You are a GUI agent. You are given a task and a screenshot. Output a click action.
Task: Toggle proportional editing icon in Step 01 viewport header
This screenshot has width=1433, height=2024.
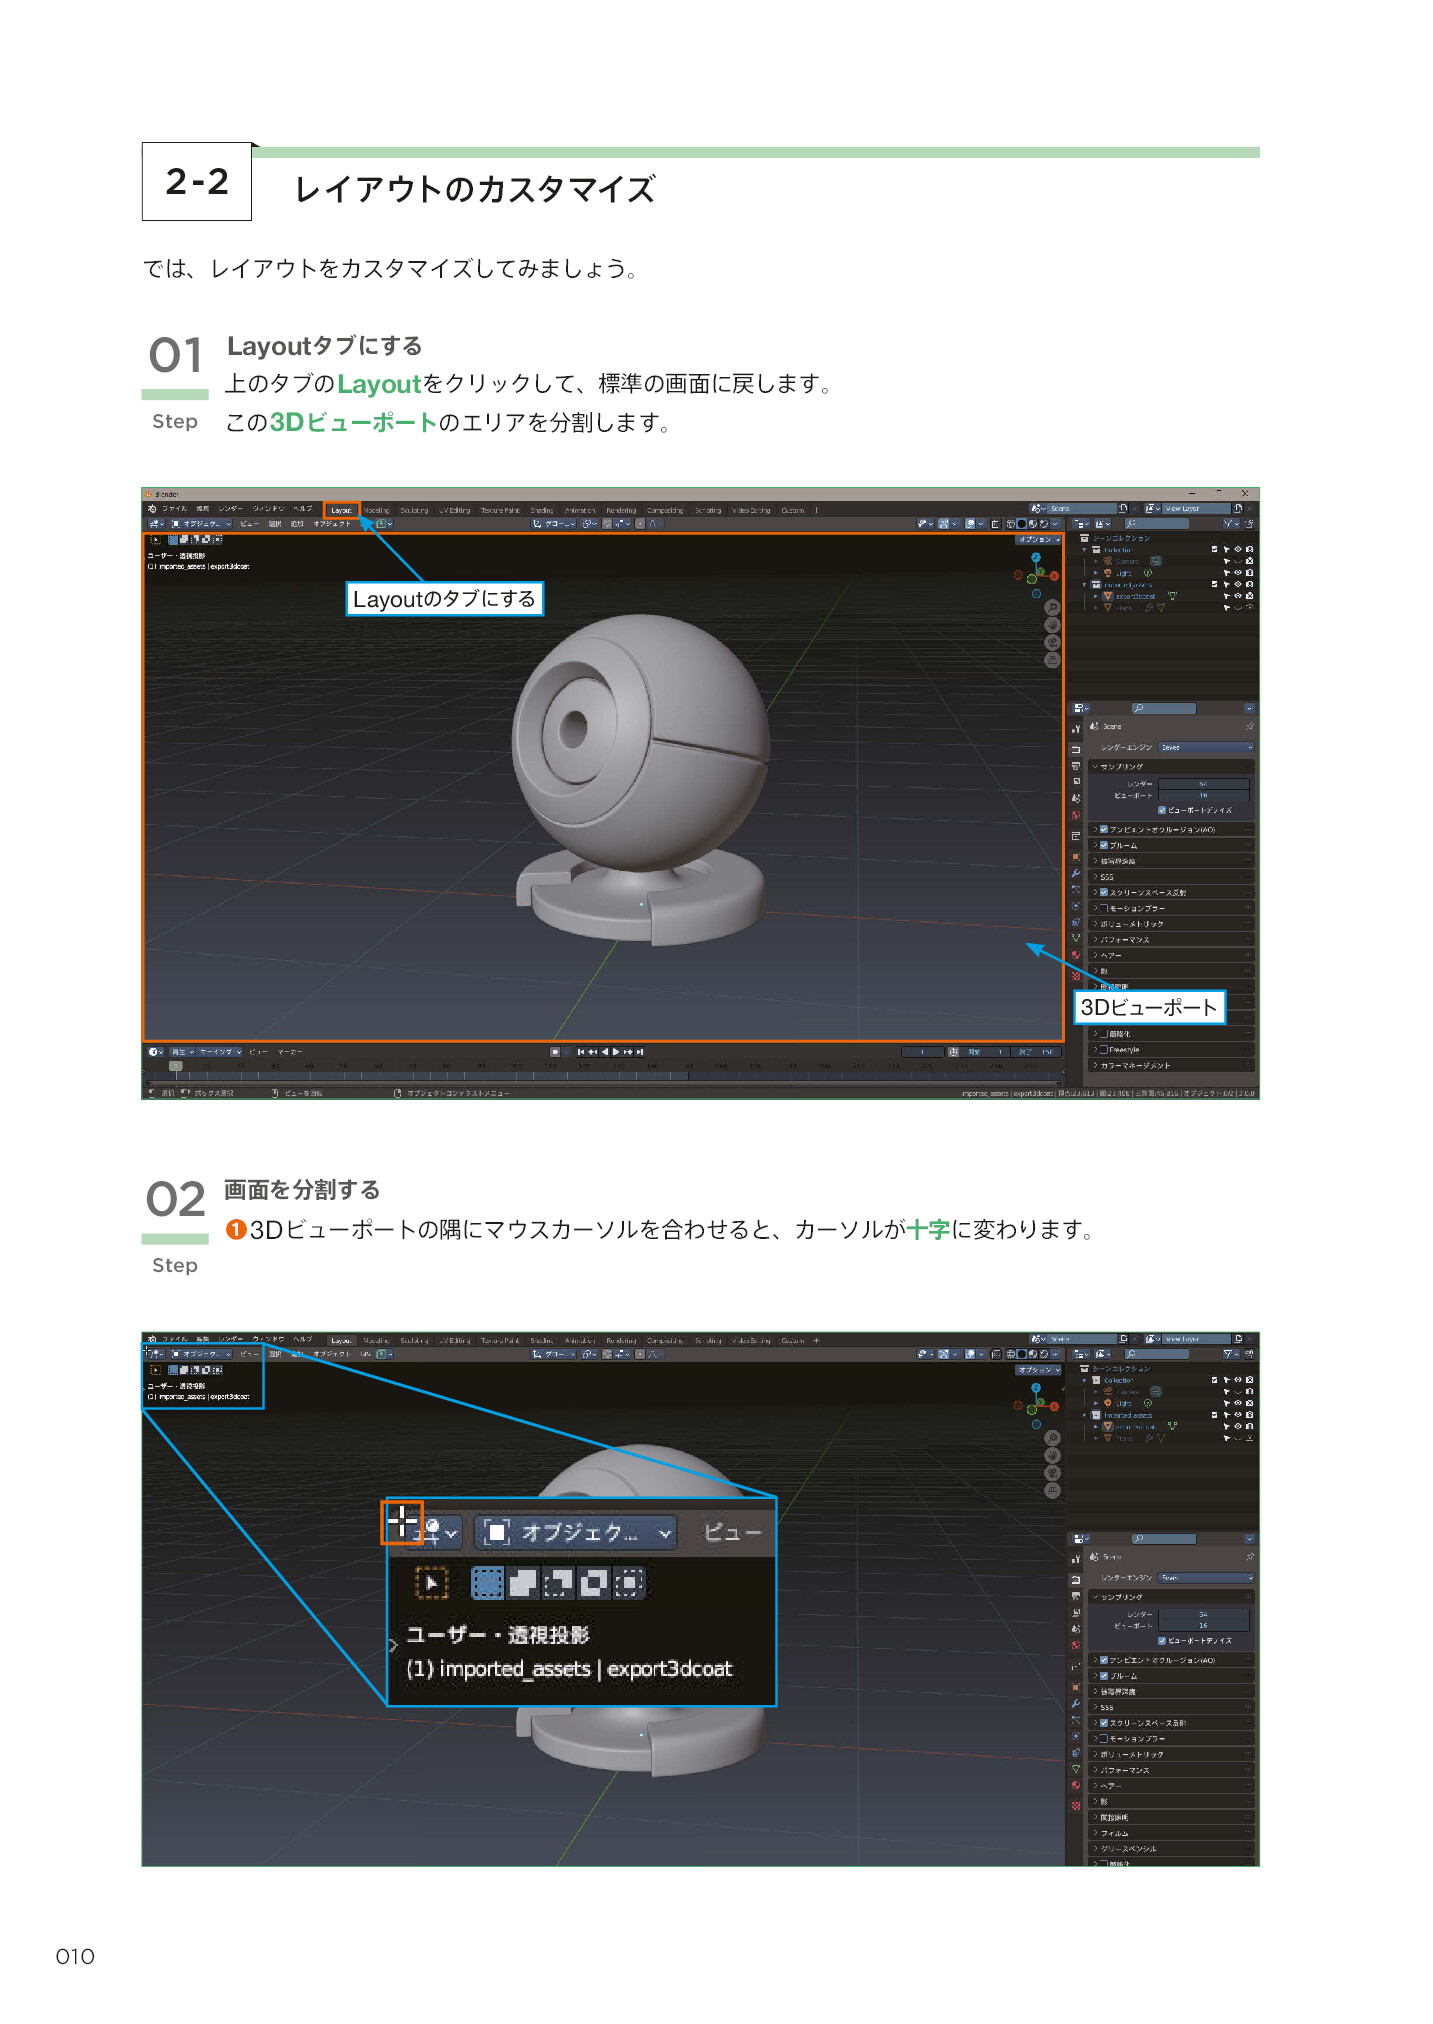640,524
